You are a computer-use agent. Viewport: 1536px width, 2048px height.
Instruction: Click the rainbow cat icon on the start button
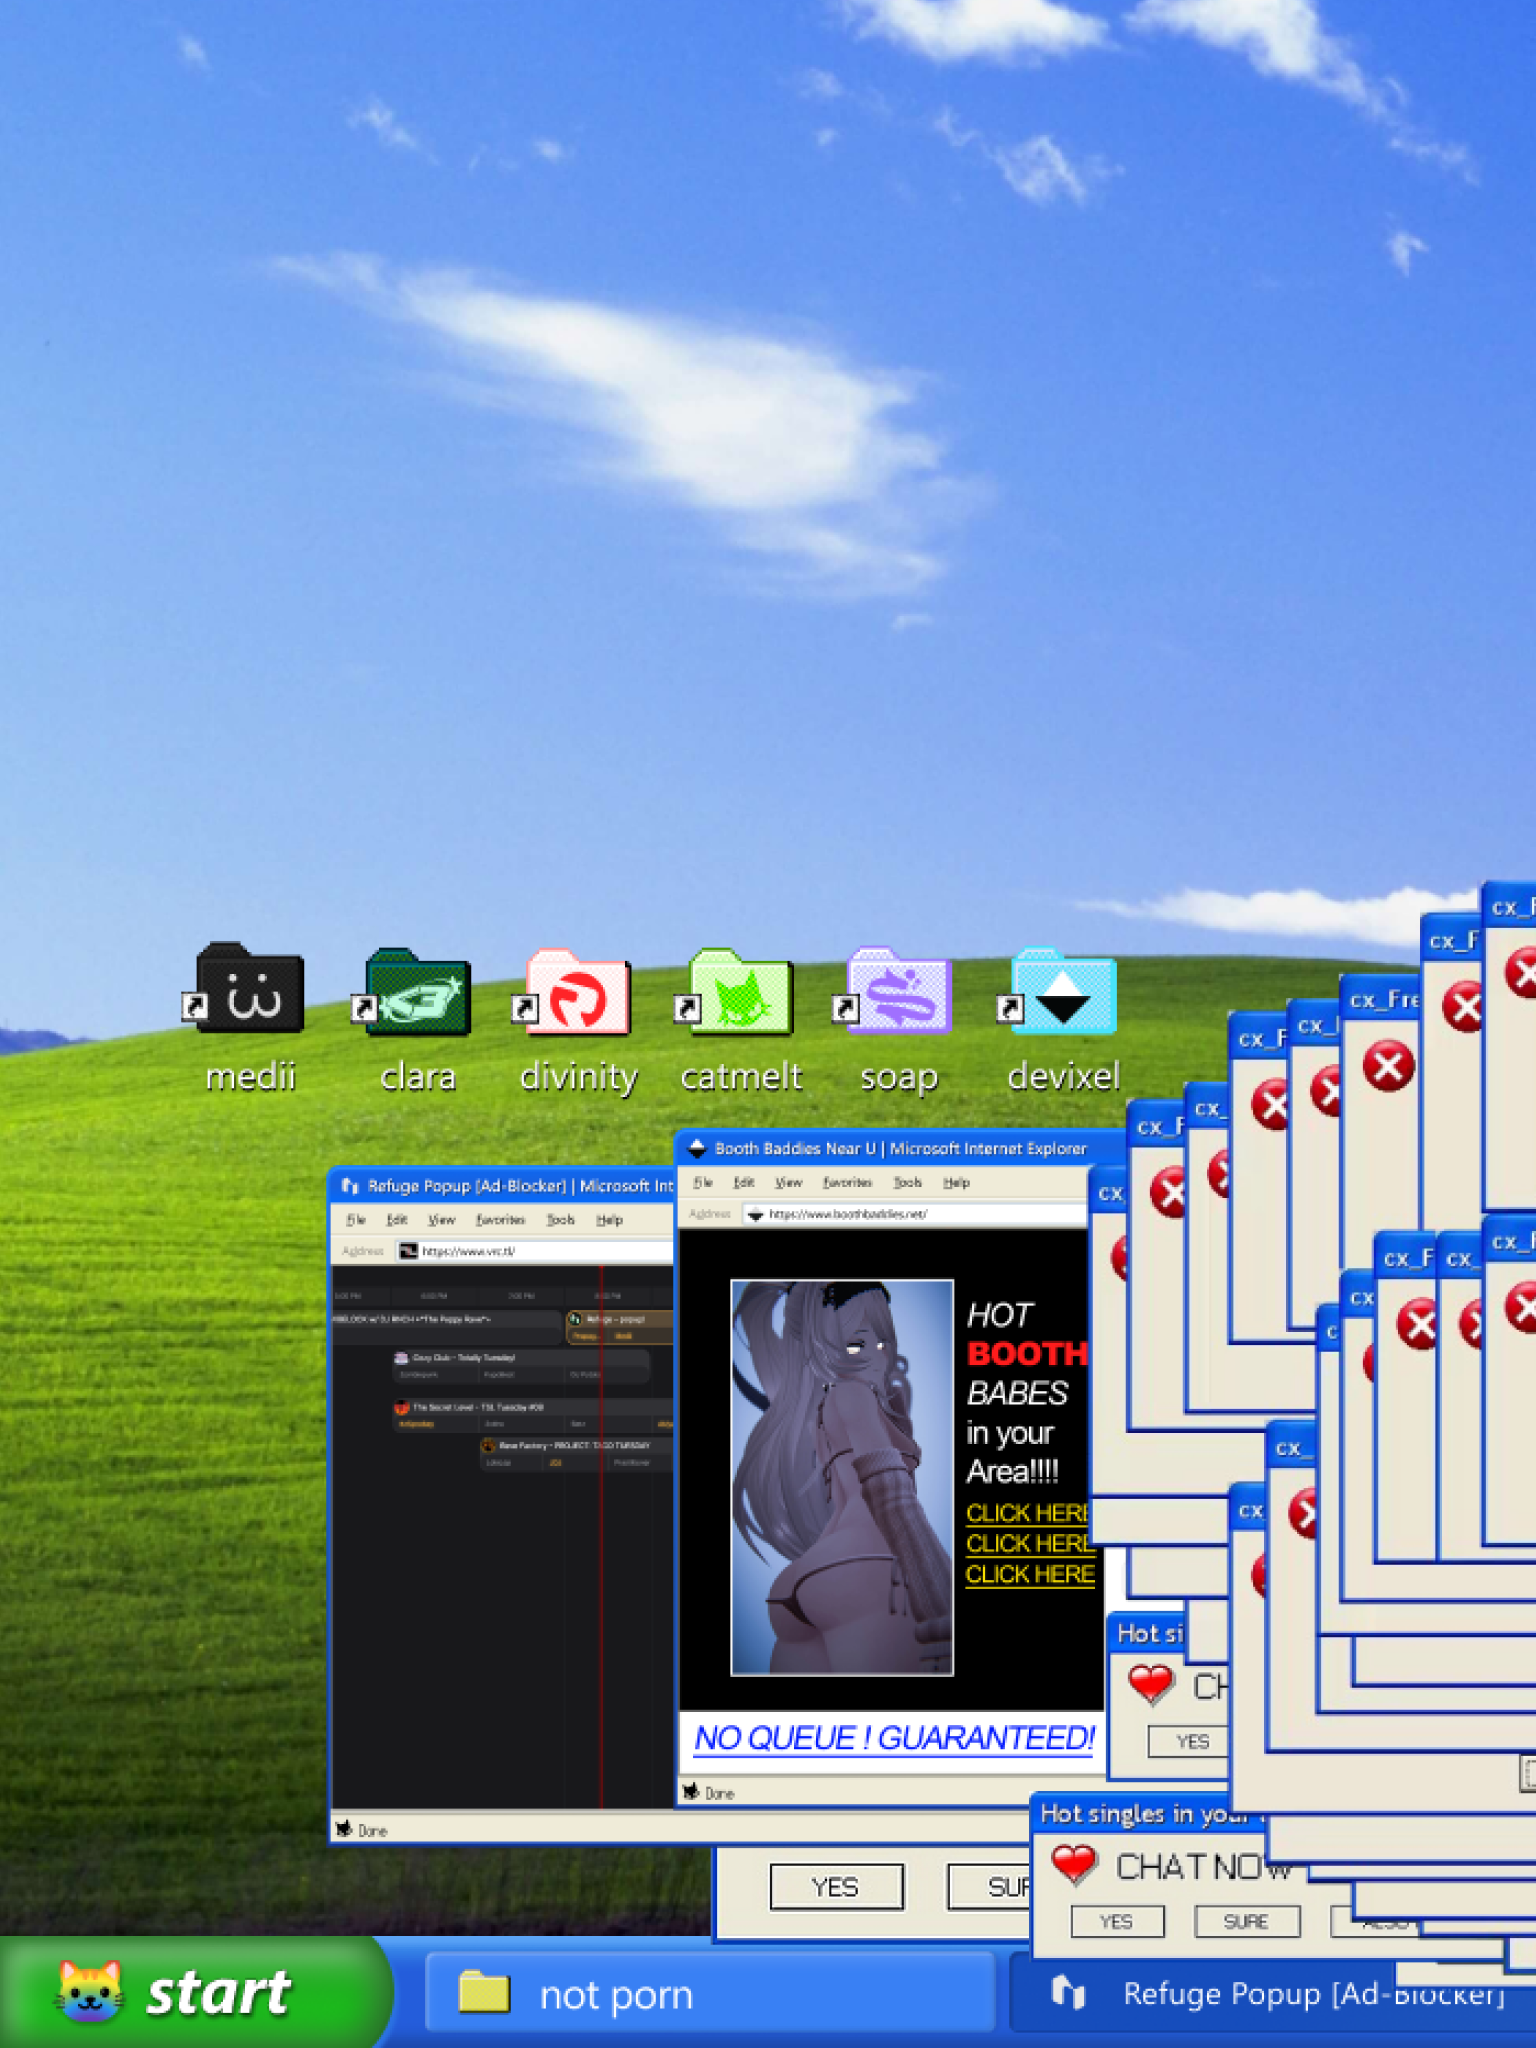pos(90,1992)
